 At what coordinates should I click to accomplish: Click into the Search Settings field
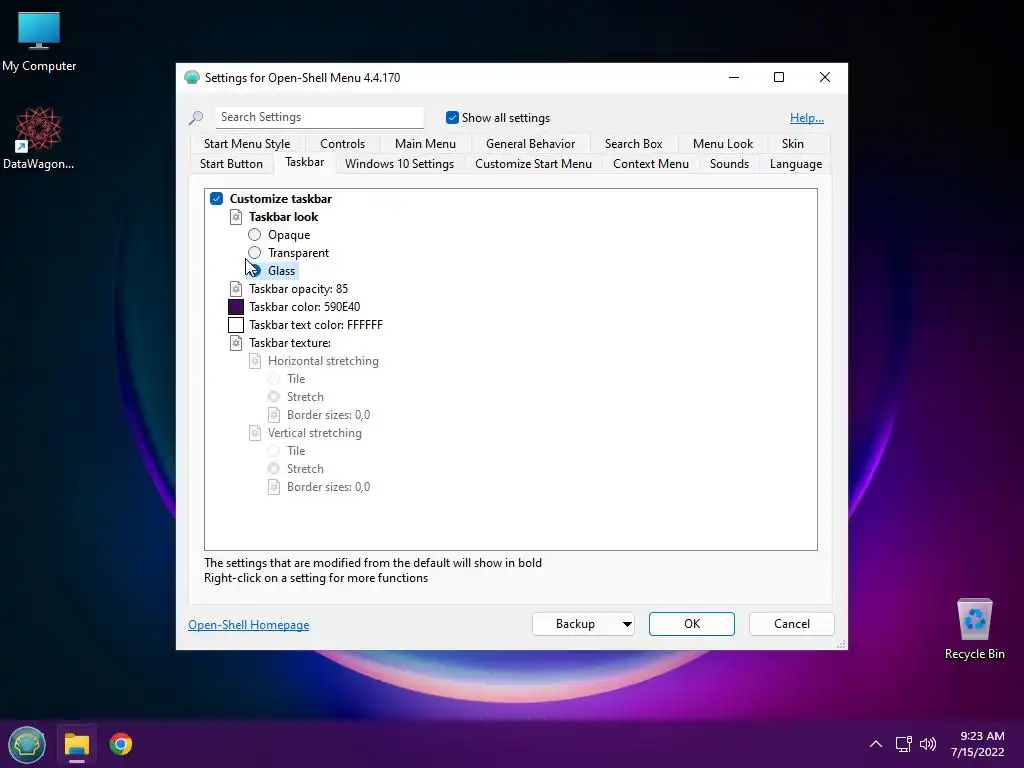coord(320,117)
